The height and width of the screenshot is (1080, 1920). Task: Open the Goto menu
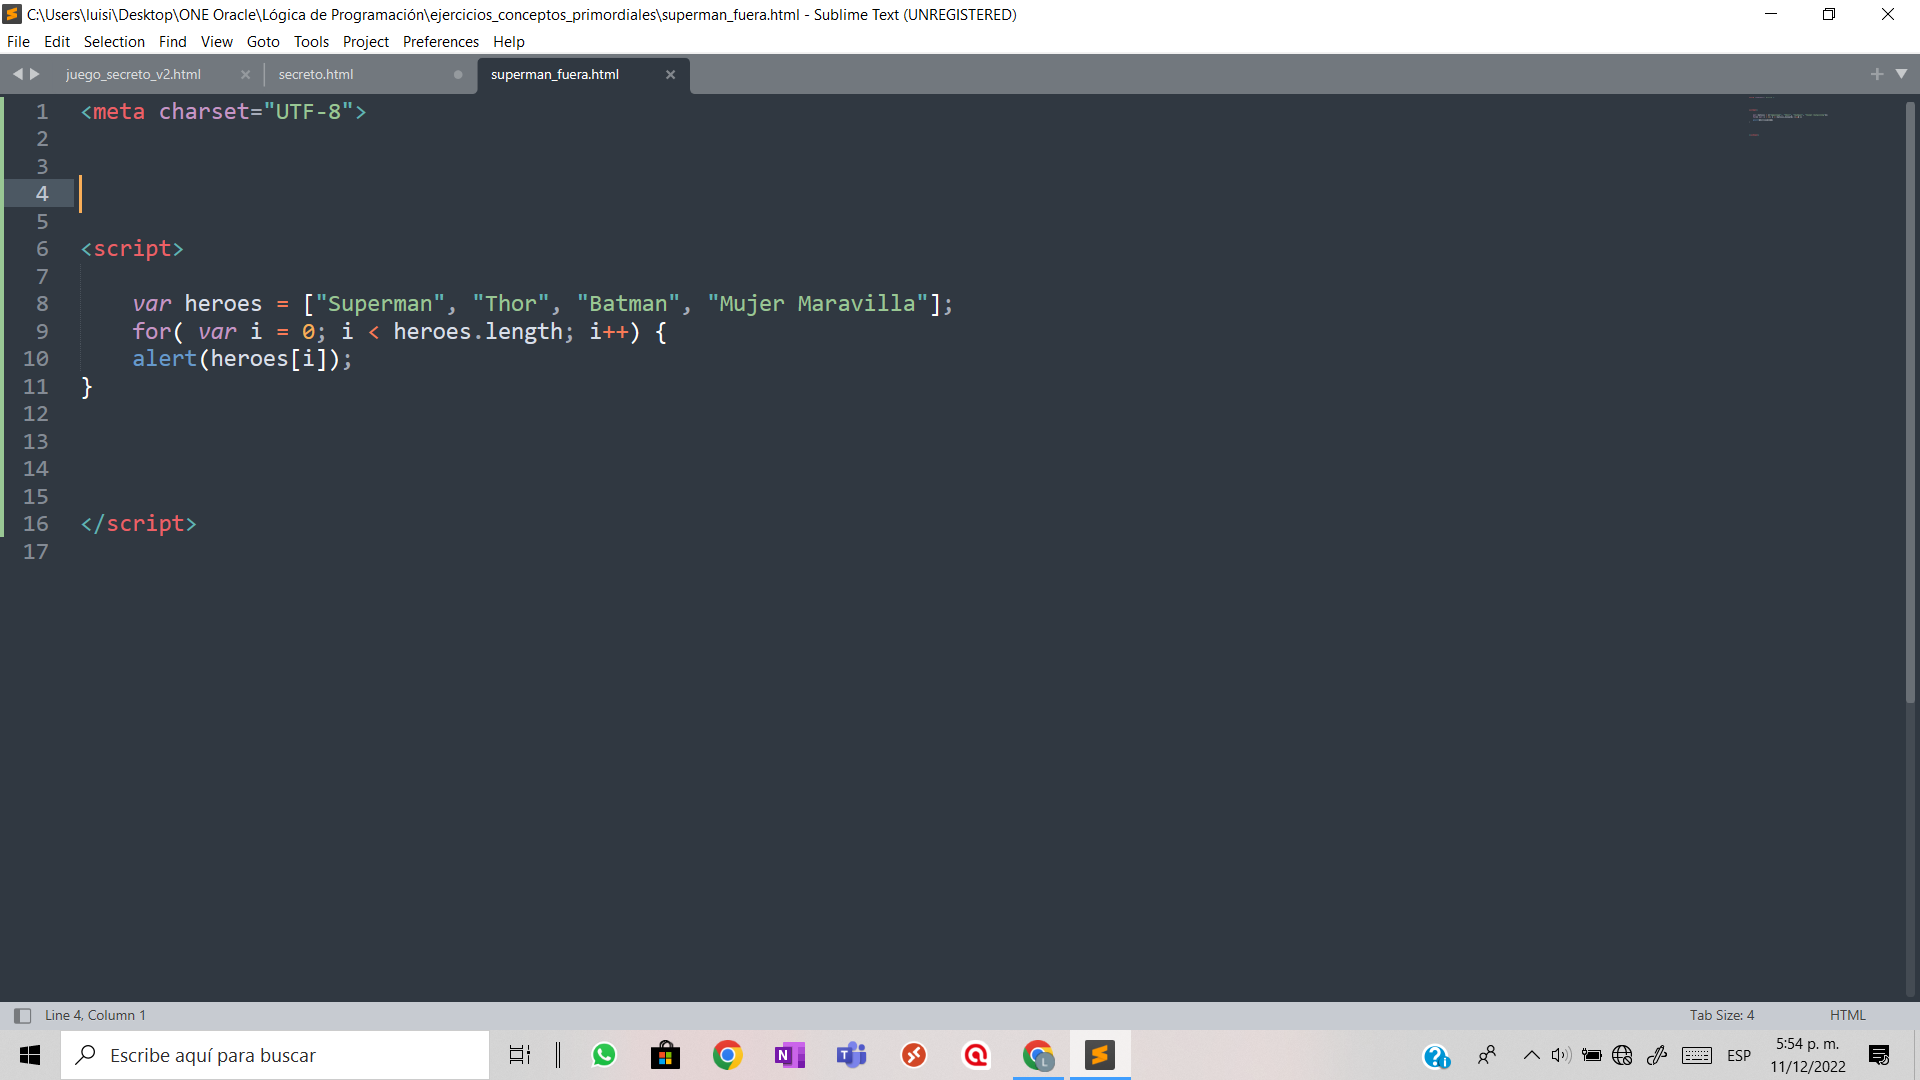click(263, 41)
